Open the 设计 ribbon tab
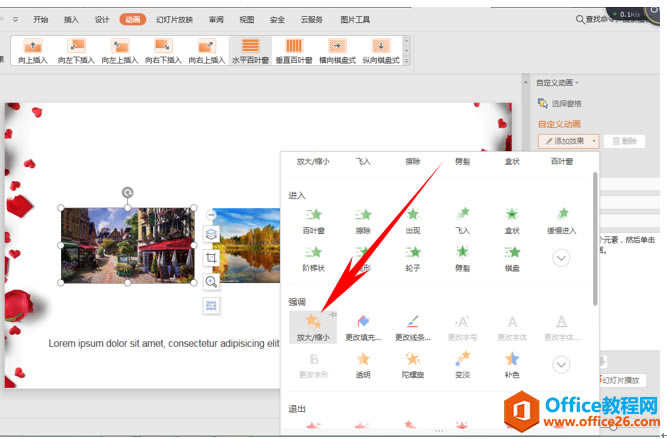Screen dimensions: 667x439 (x=102, y=20)
